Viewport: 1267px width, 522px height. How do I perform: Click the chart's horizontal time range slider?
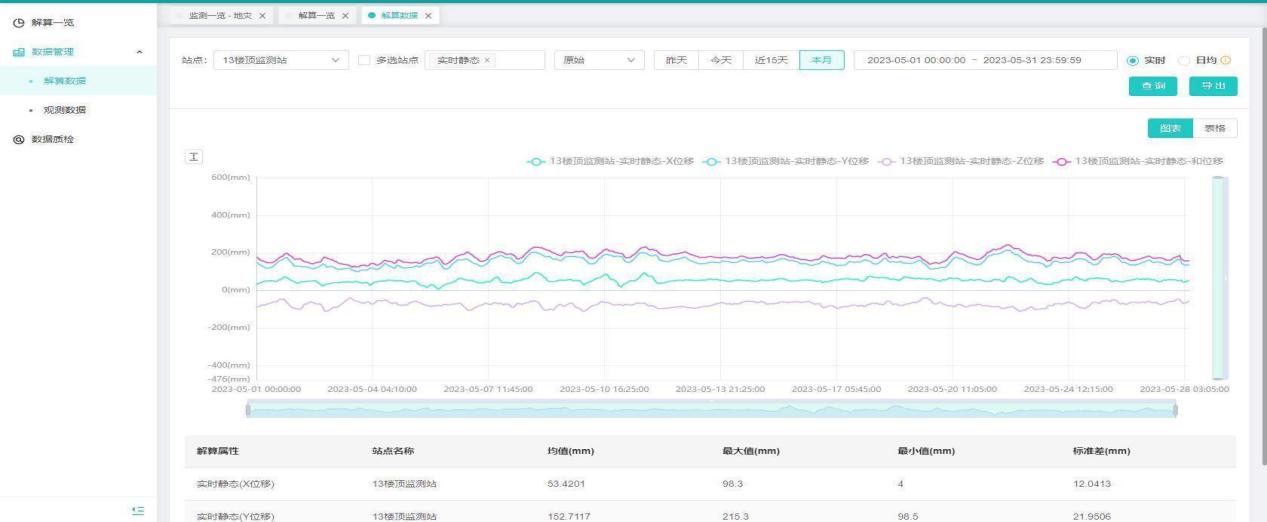click(x=710, y=410)
